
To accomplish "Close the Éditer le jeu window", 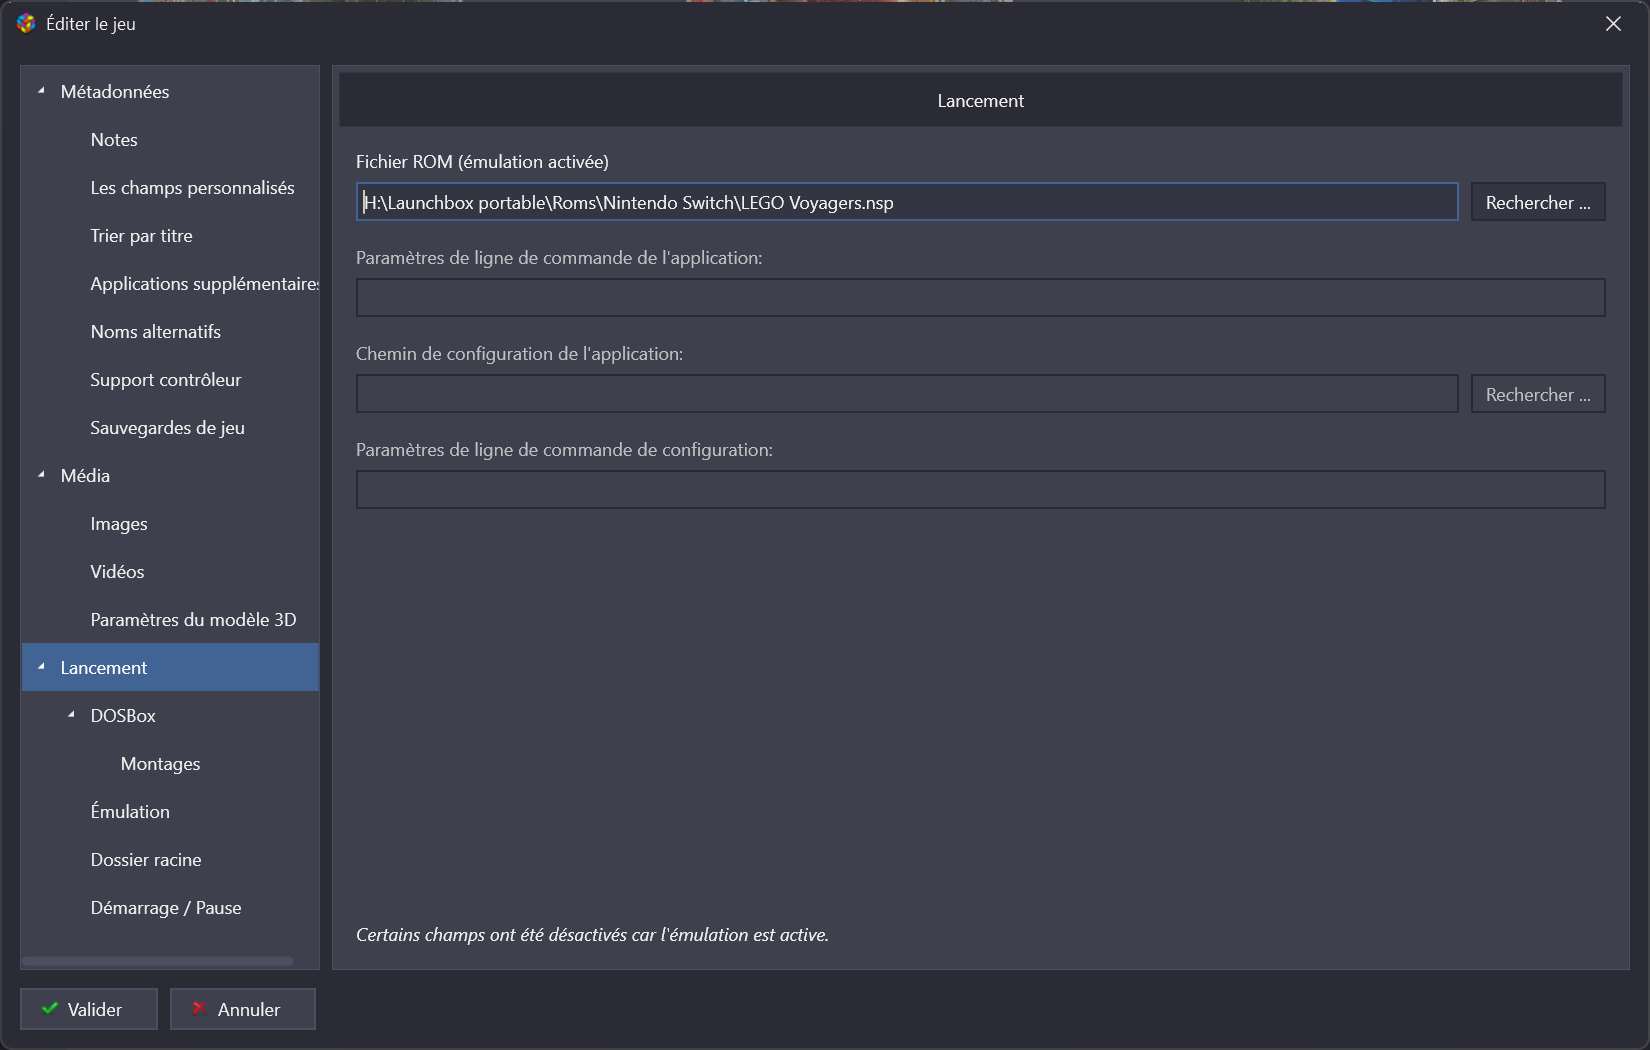I will (1613, 24).
